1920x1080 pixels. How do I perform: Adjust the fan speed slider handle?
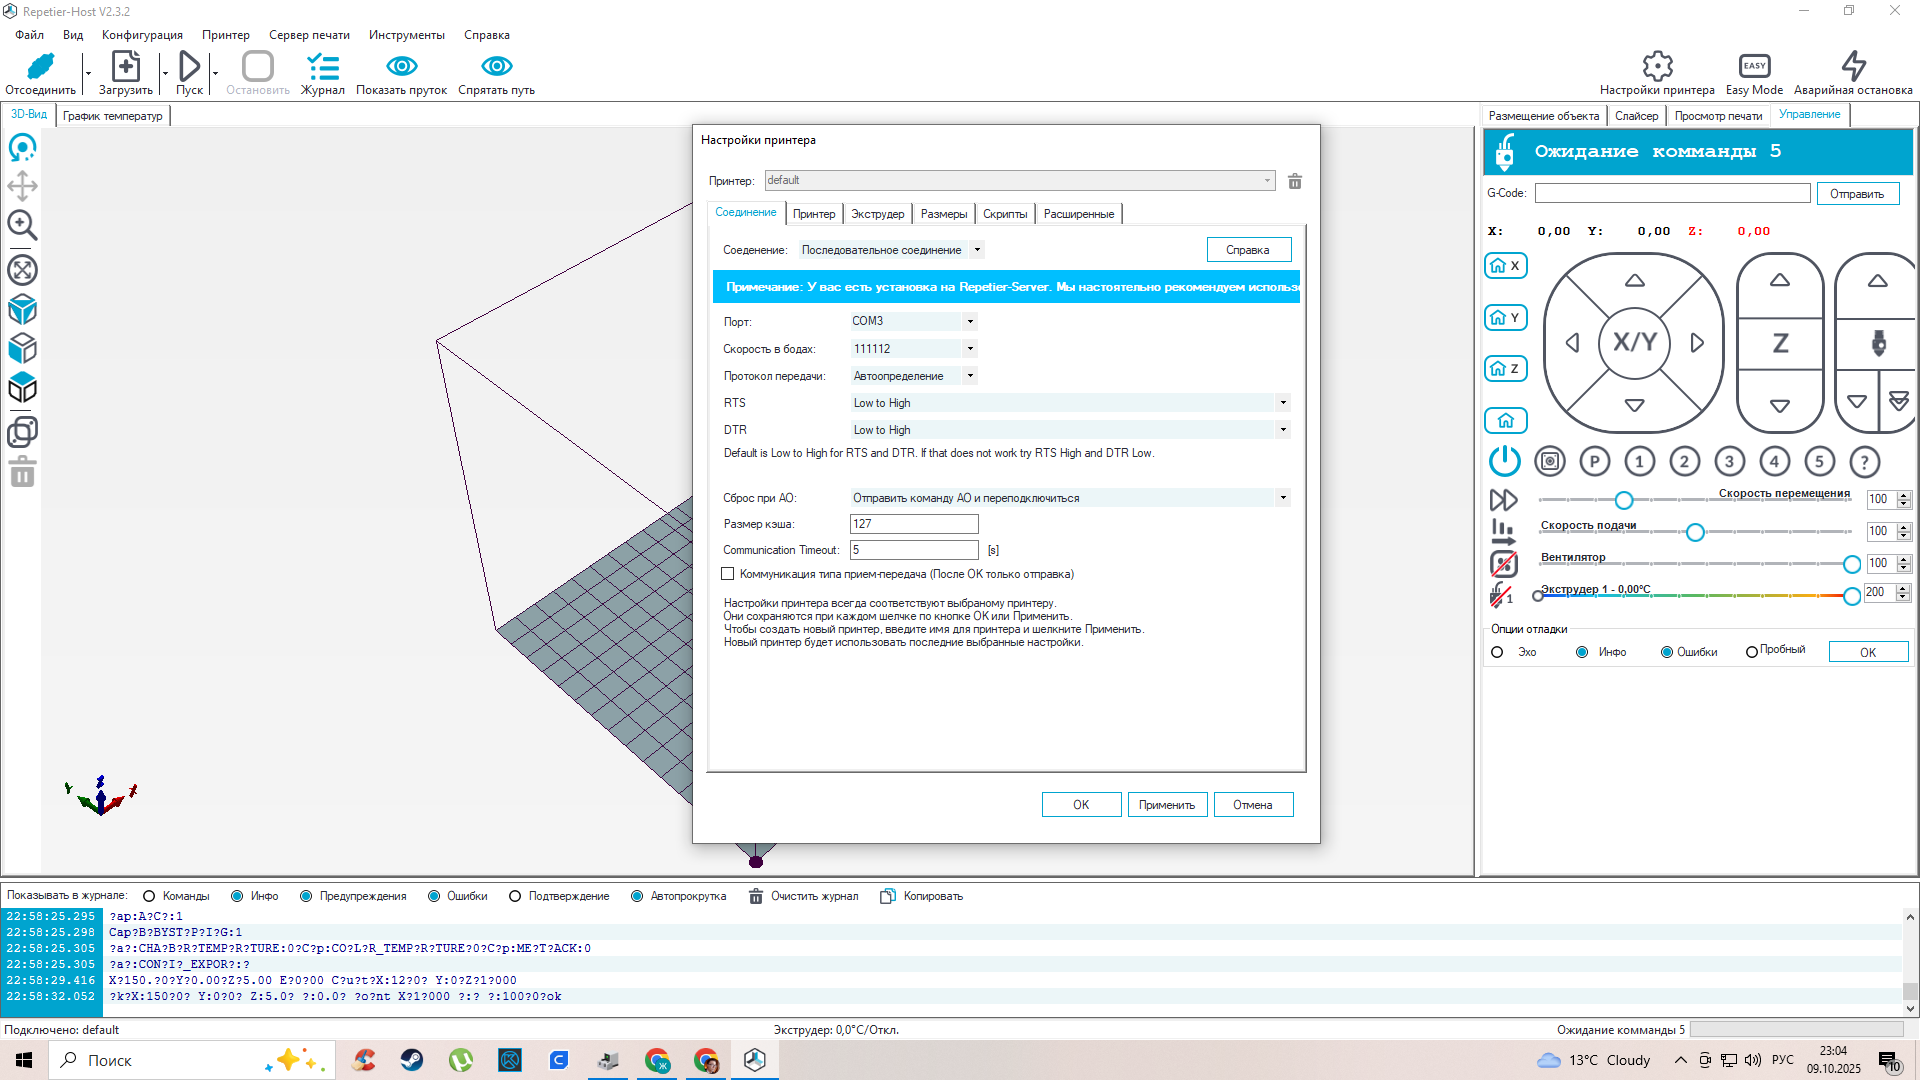click(1851, 564)
